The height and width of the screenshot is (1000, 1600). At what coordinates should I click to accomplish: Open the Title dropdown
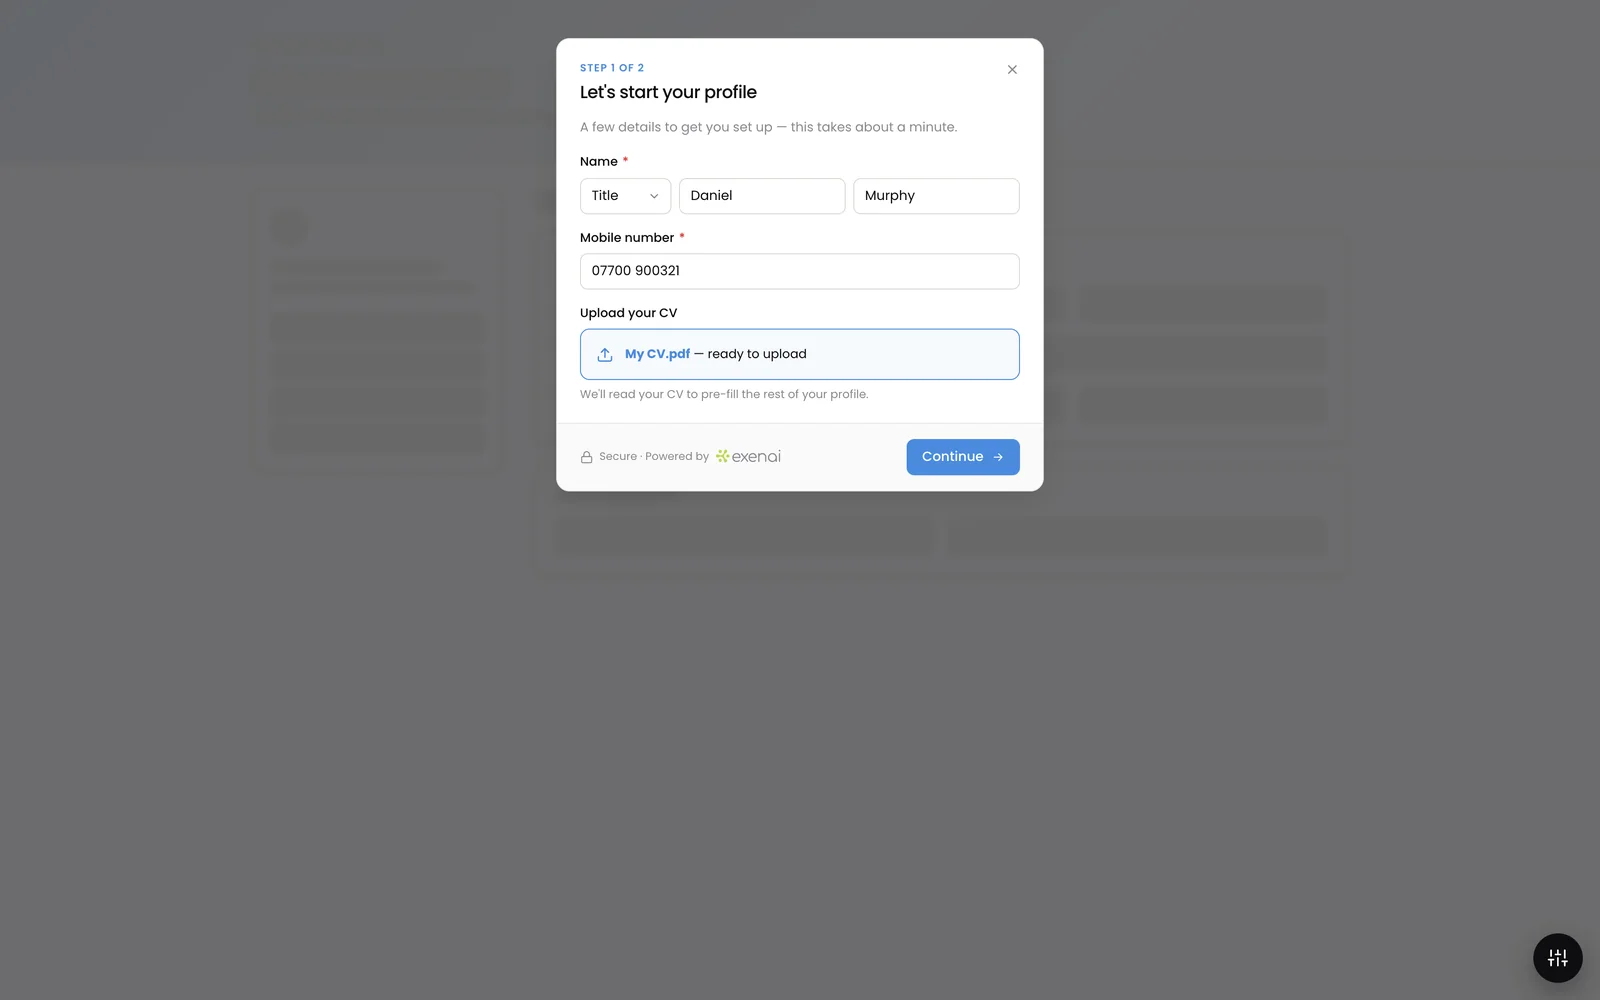coord(625,196)
